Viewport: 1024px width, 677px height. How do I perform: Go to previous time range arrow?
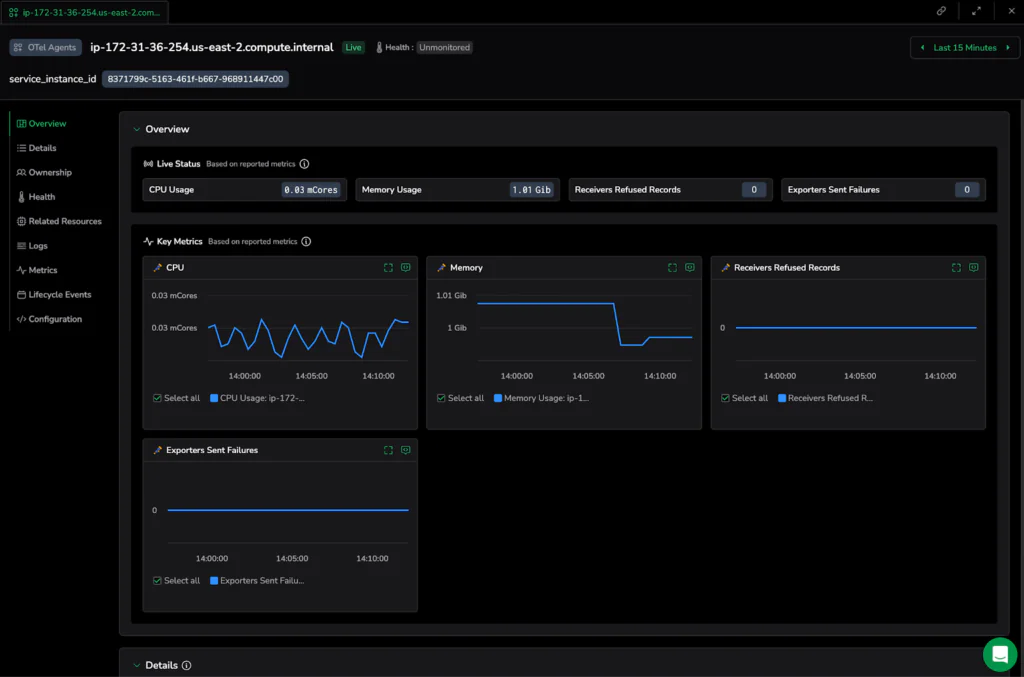922,48
